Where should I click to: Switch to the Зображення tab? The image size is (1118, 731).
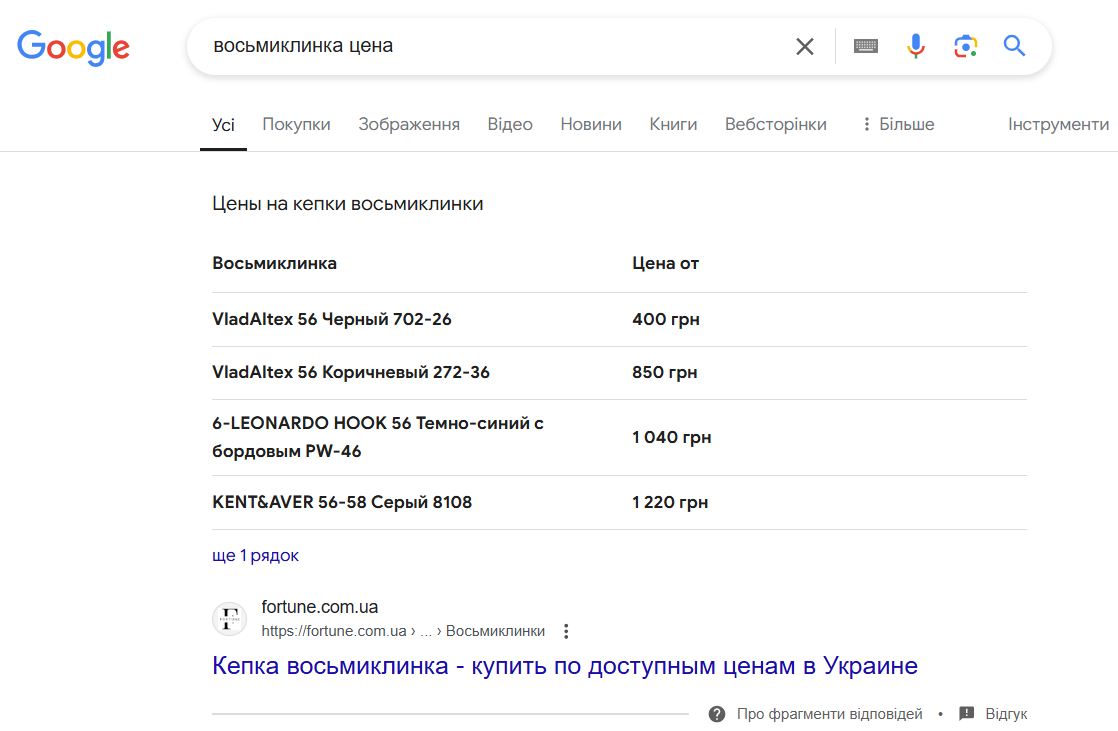click(x=410, y=123)
